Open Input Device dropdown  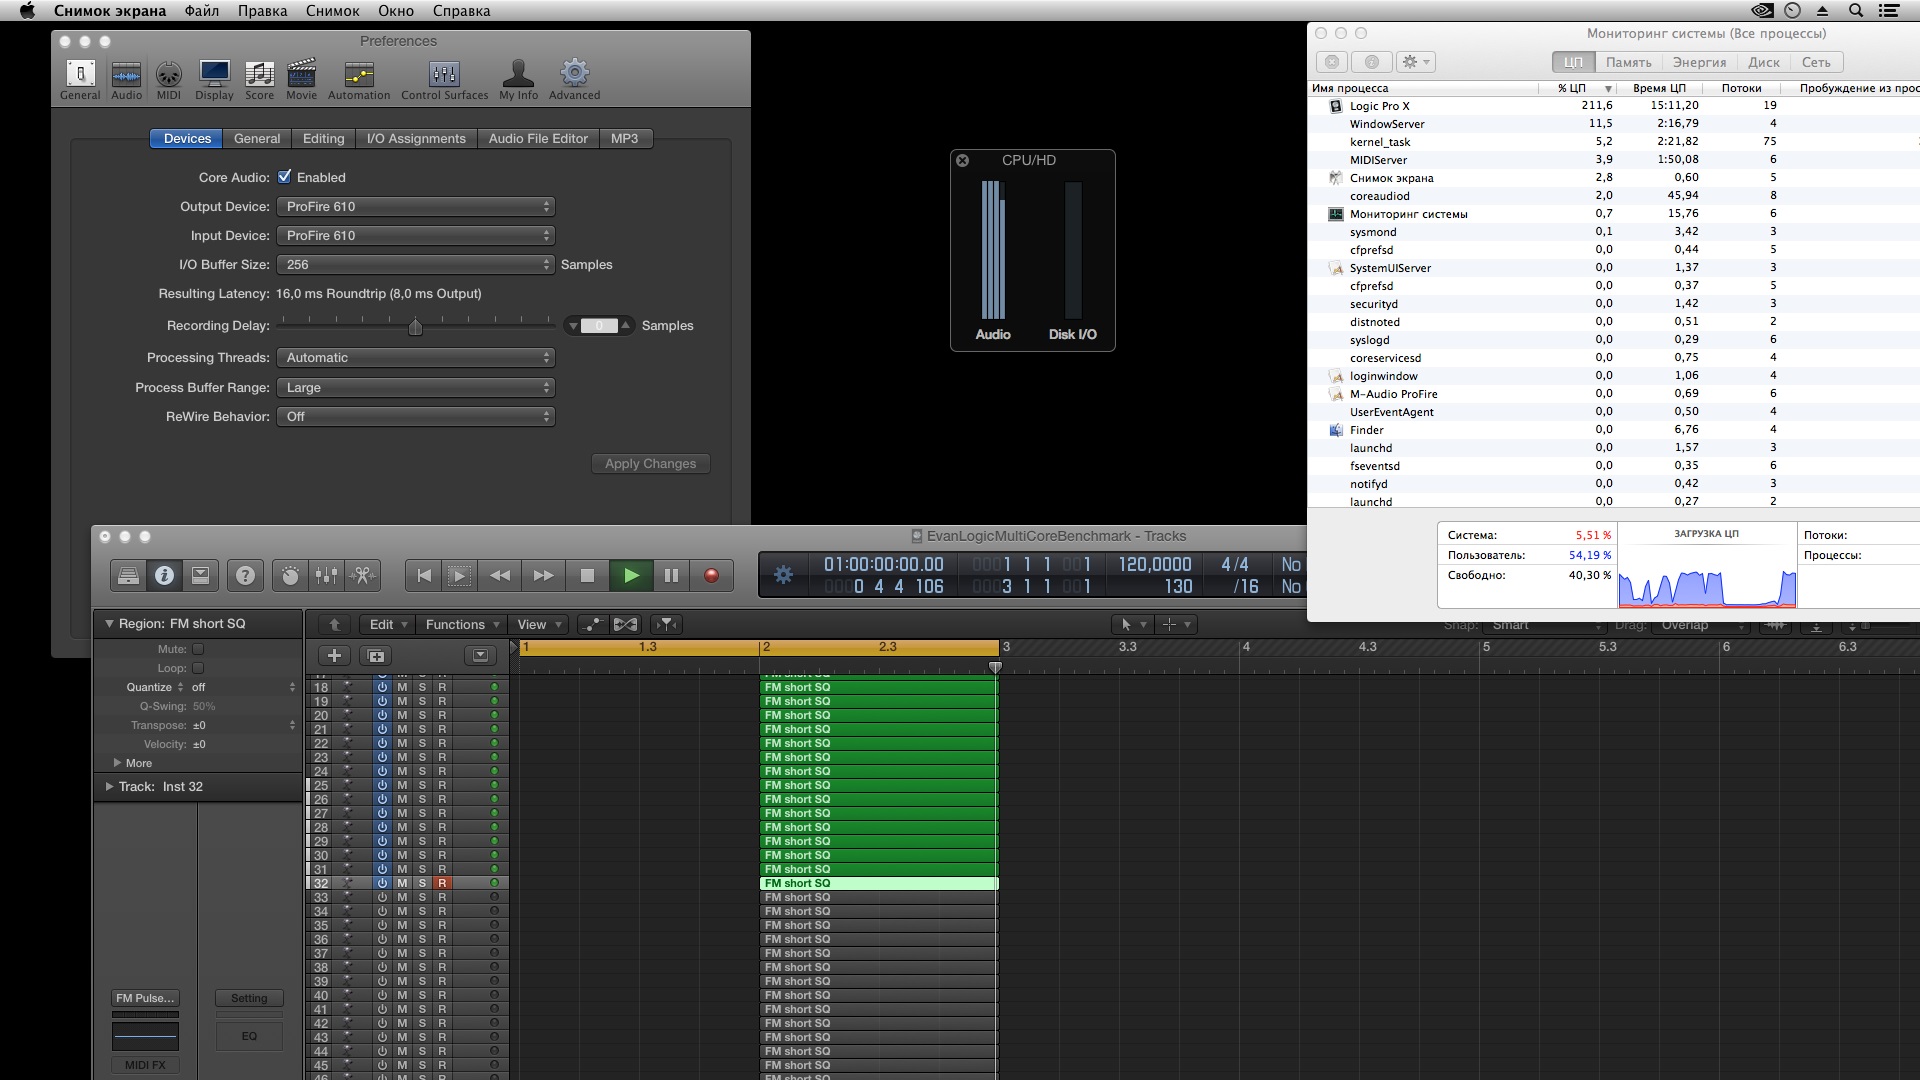tap(416, 235)
